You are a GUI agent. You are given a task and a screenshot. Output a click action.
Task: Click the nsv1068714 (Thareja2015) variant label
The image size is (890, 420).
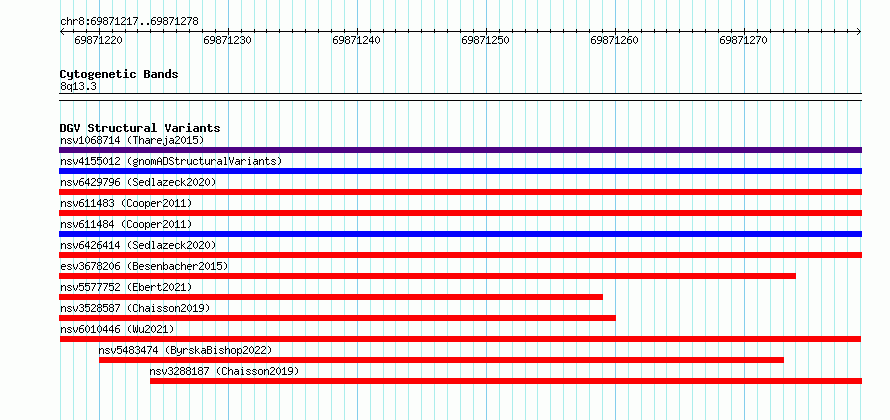tap(132, 140)
